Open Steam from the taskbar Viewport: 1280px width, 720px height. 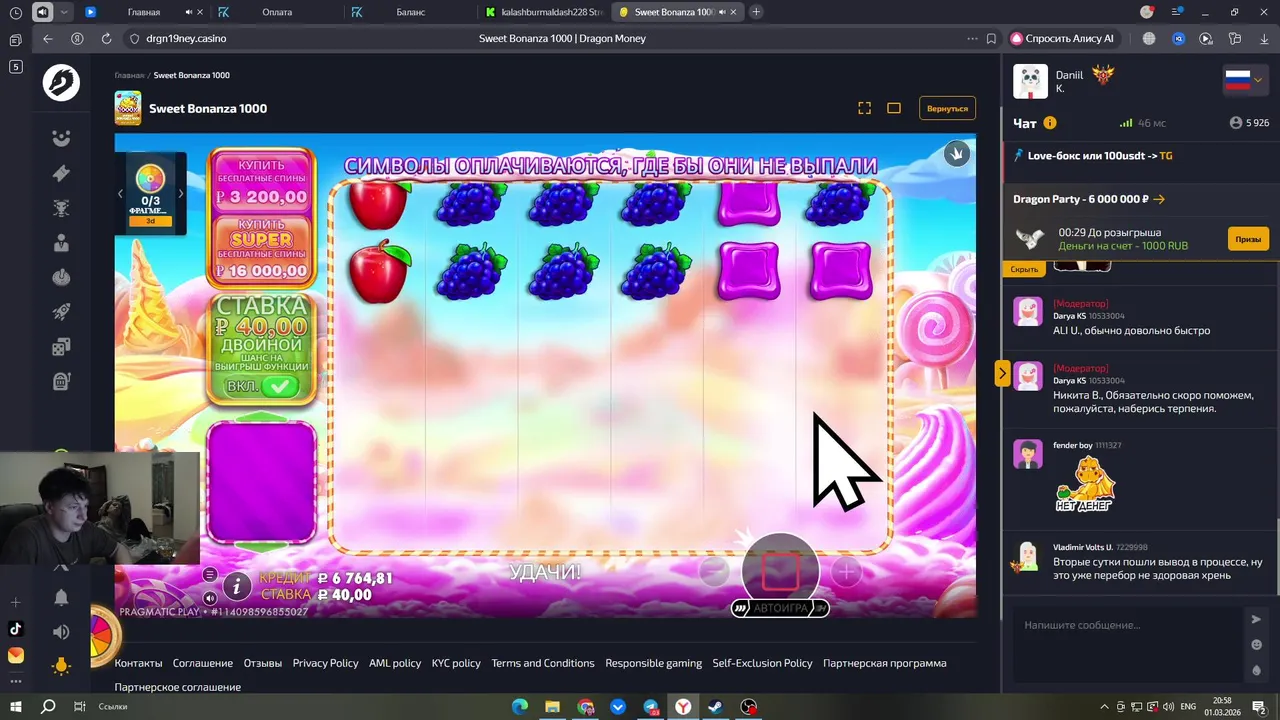(x=715, y=706)
